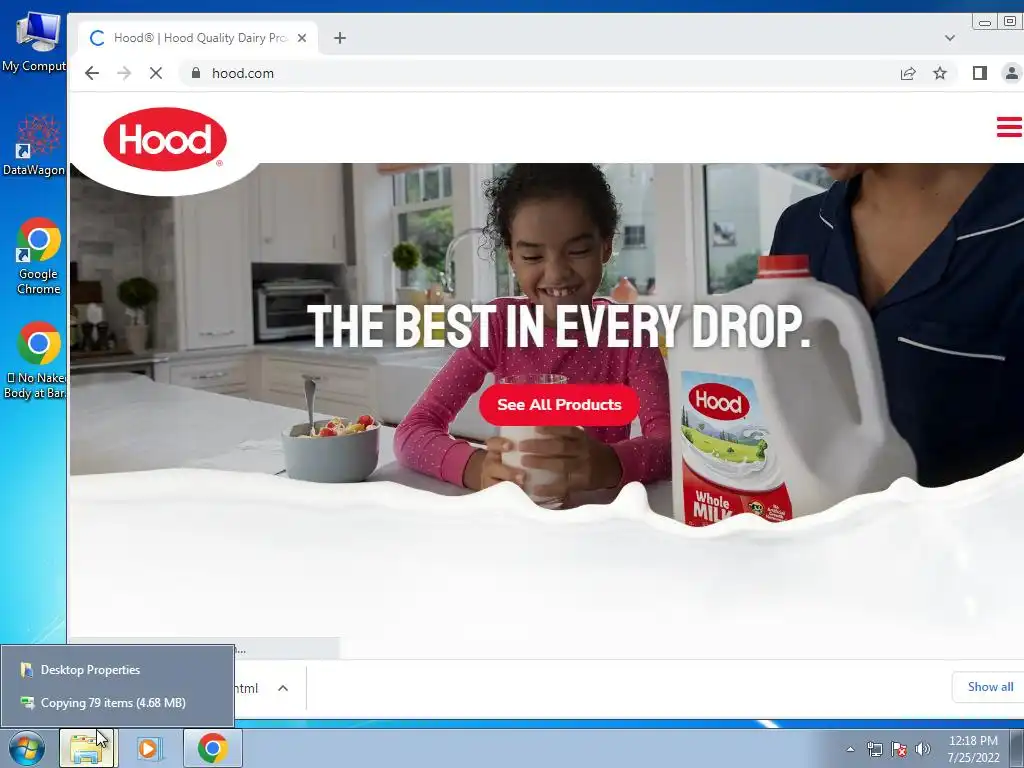Screen dimensions: 1024x768
Task: Open My Computer desktop icon
Action: [34, 40]
